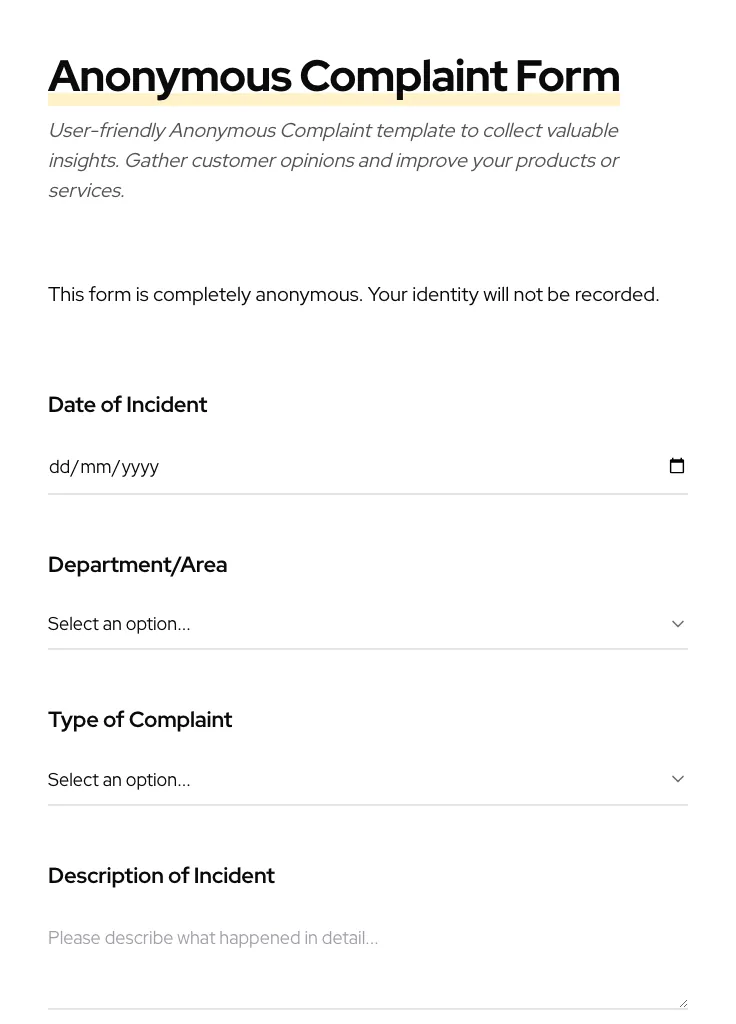This screenshot has height=1024, width=736.
Task: Click the Type of Complaint label
Action: click(x=140, y=719)
